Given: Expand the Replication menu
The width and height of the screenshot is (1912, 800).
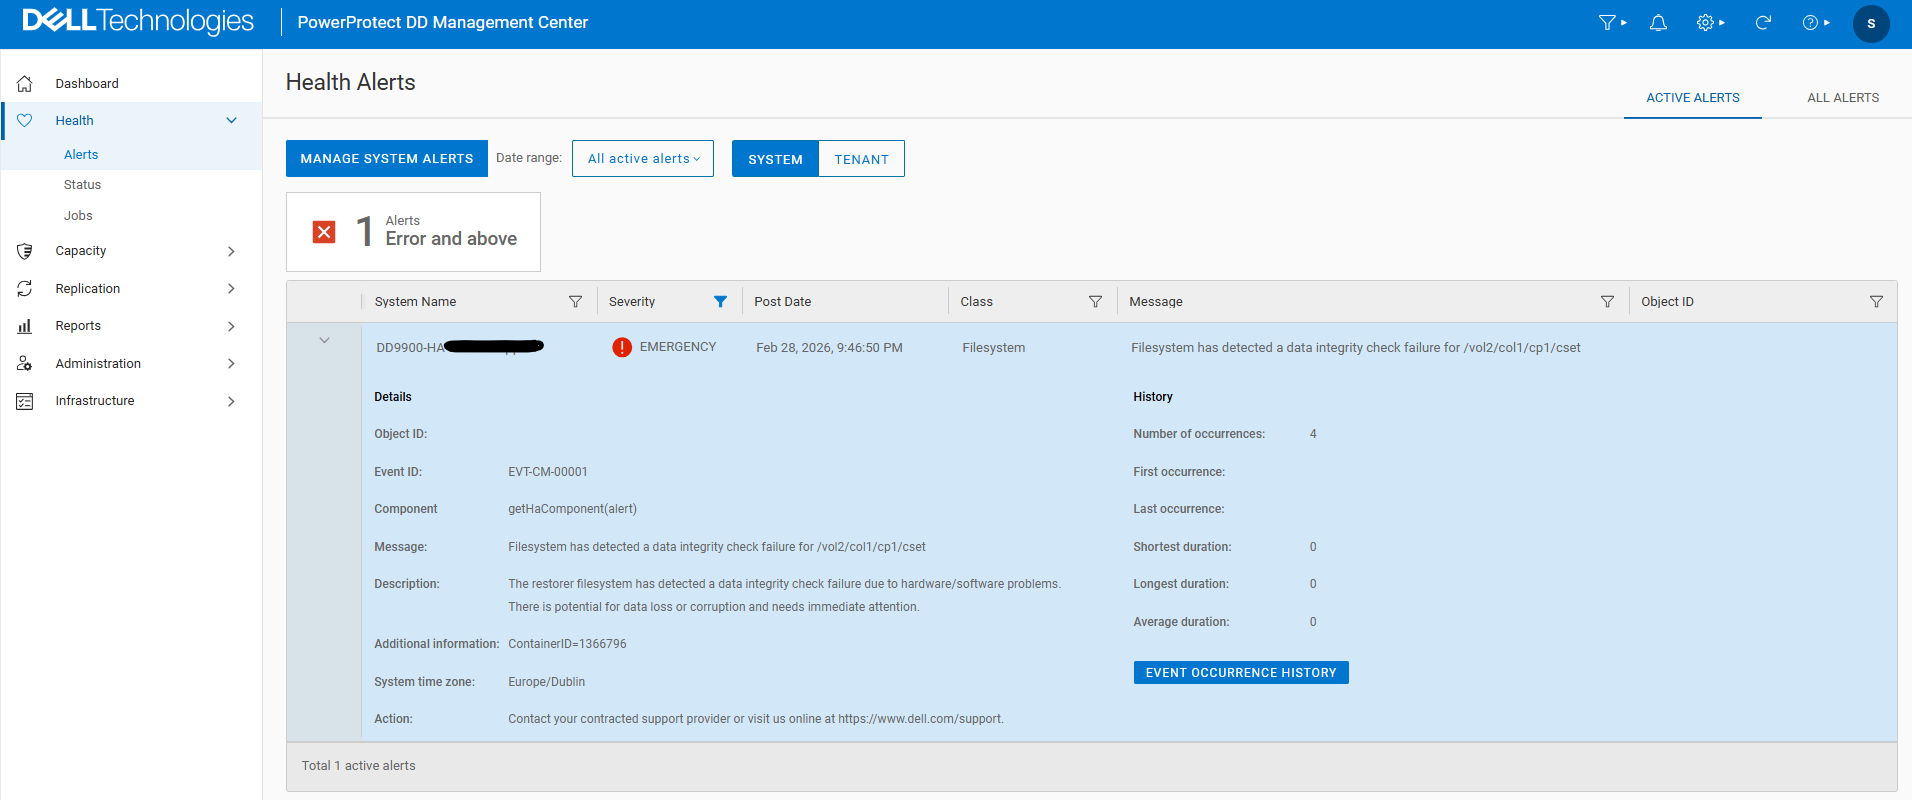Looking at the screenshot, I should 232,288.
